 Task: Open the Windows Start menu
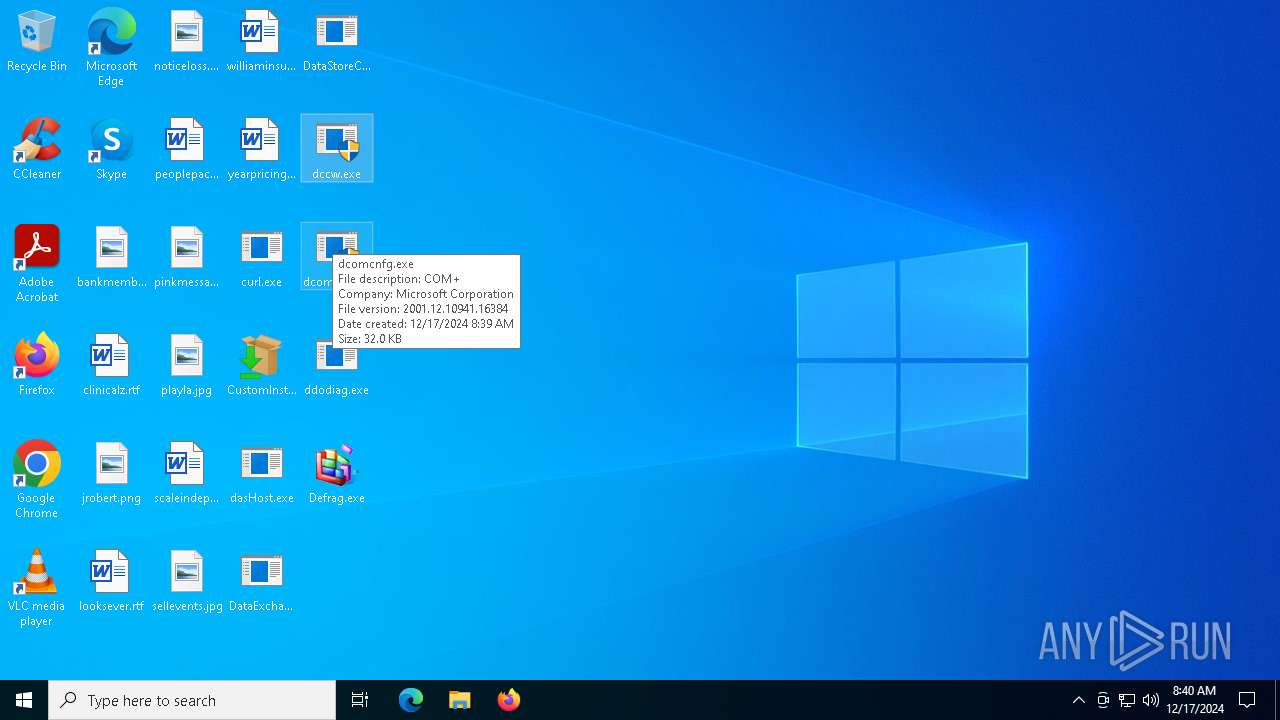24,700
